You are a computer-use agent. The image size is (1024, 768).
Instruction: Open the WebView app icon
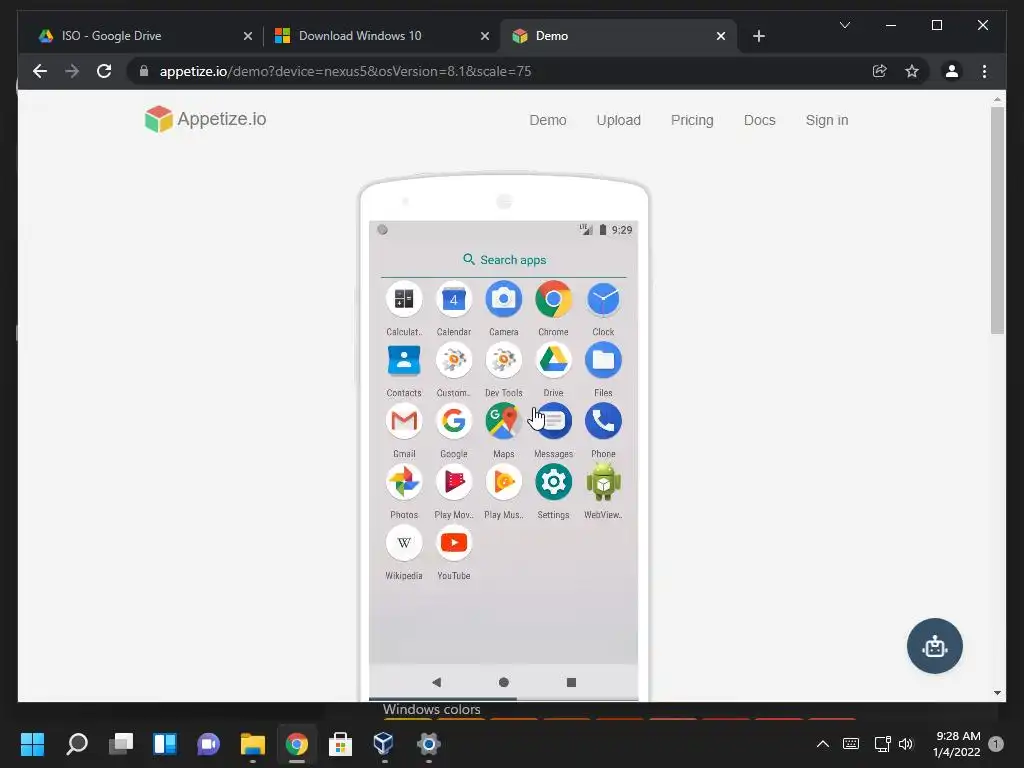click(x=603, y=482)
